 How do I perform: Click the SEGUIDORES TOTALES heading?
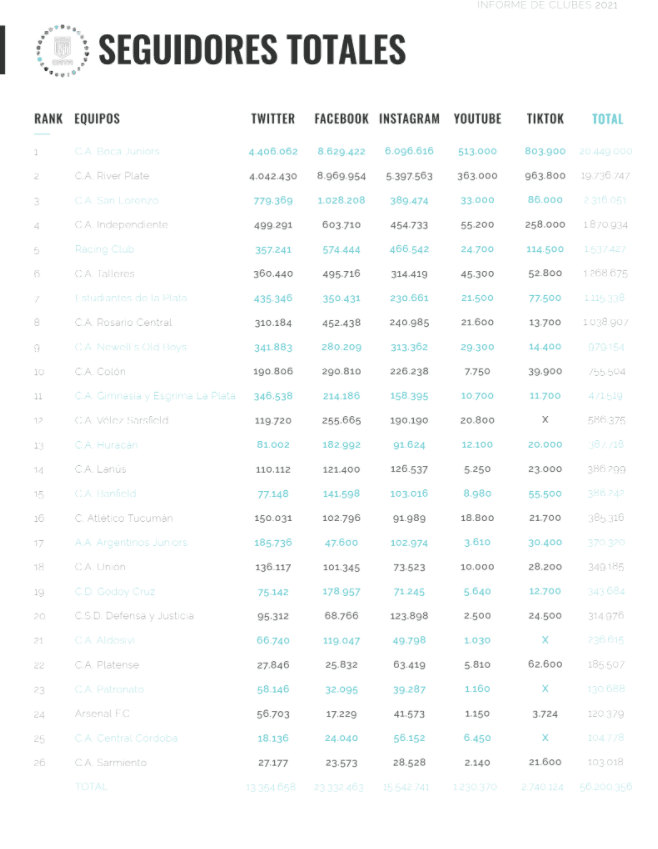(x=252, y=49)
